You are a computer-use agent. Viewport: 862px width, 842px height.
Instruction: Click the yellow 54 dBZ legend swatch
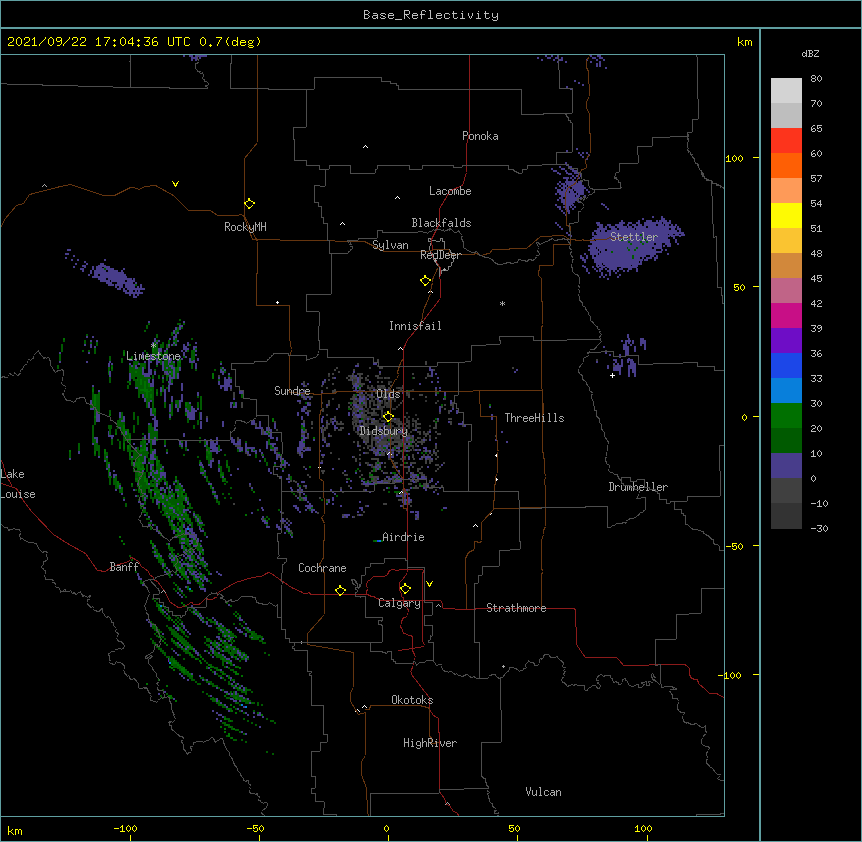tap(786, 215)
